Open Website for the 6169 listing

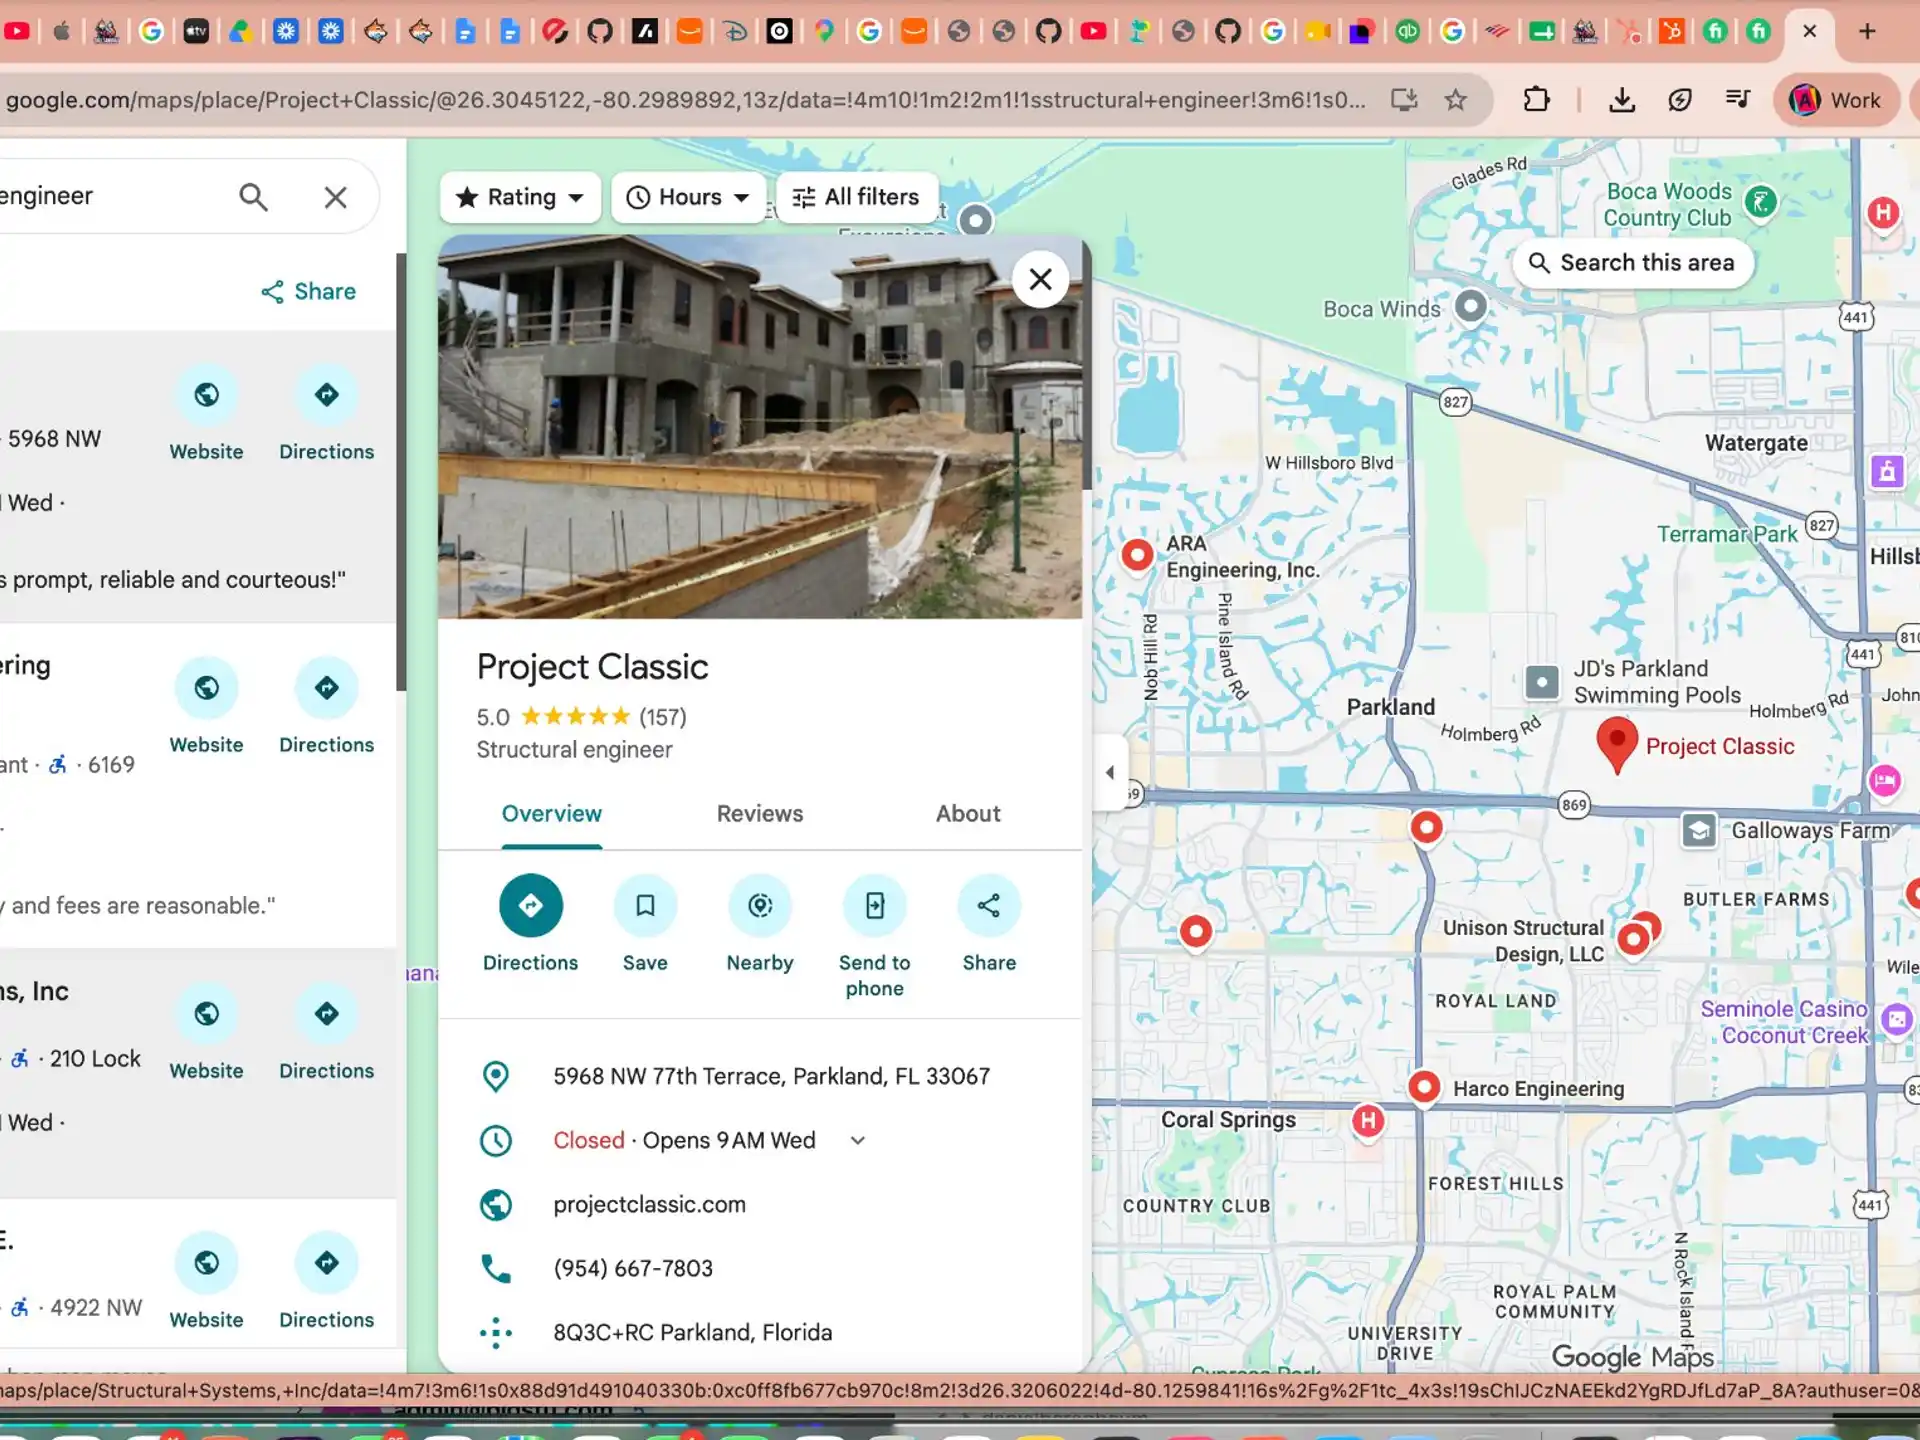(206, 708)
